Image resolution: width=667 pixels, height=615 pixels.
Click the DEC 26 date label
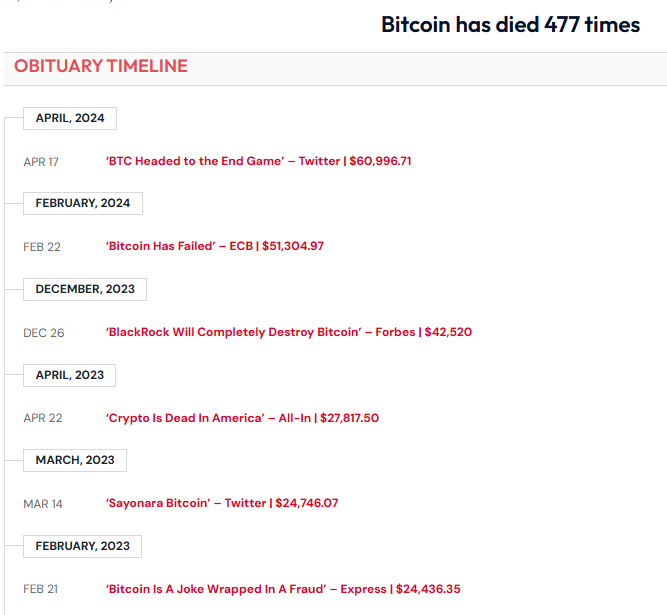44,333
